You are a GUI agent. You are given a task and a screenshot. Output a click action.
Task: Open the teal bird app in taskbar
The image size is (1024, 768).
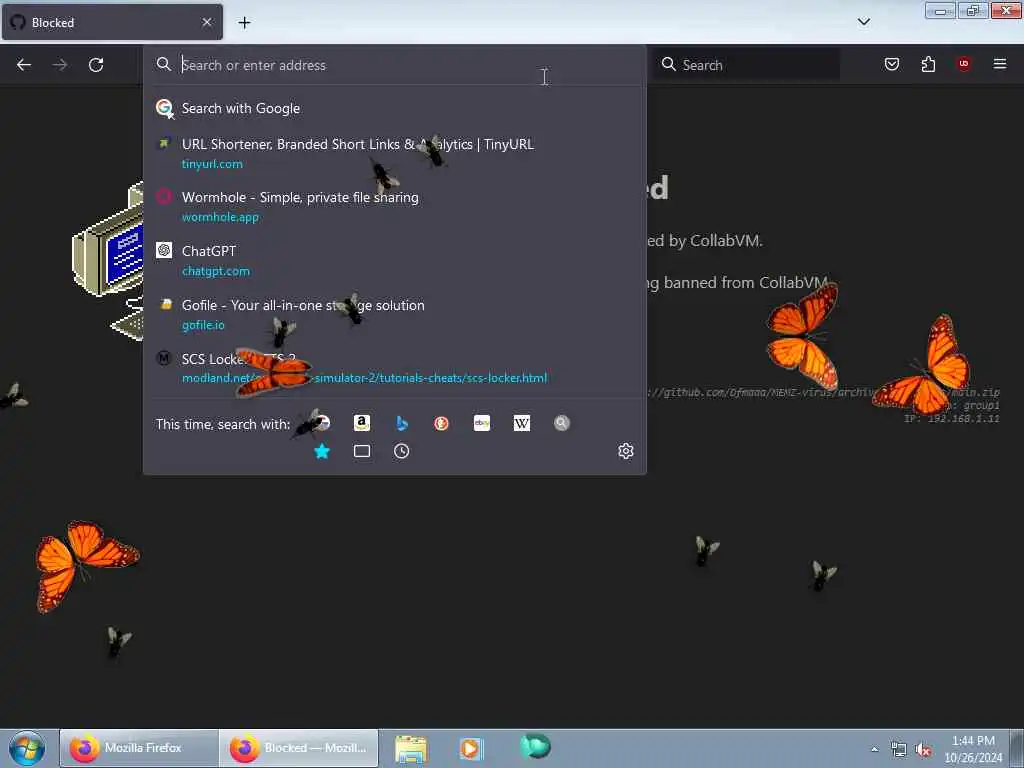point(536,746)
